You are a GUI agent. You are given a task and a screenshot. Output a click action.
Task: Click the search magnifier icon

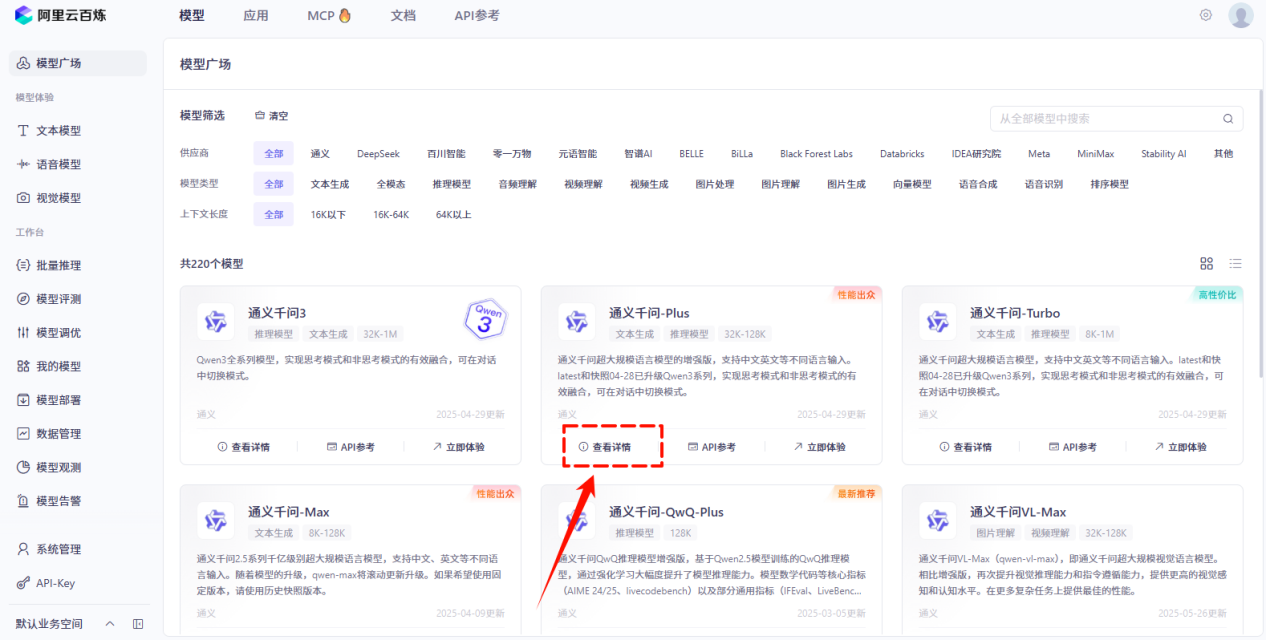click(x=1228, y=119)
